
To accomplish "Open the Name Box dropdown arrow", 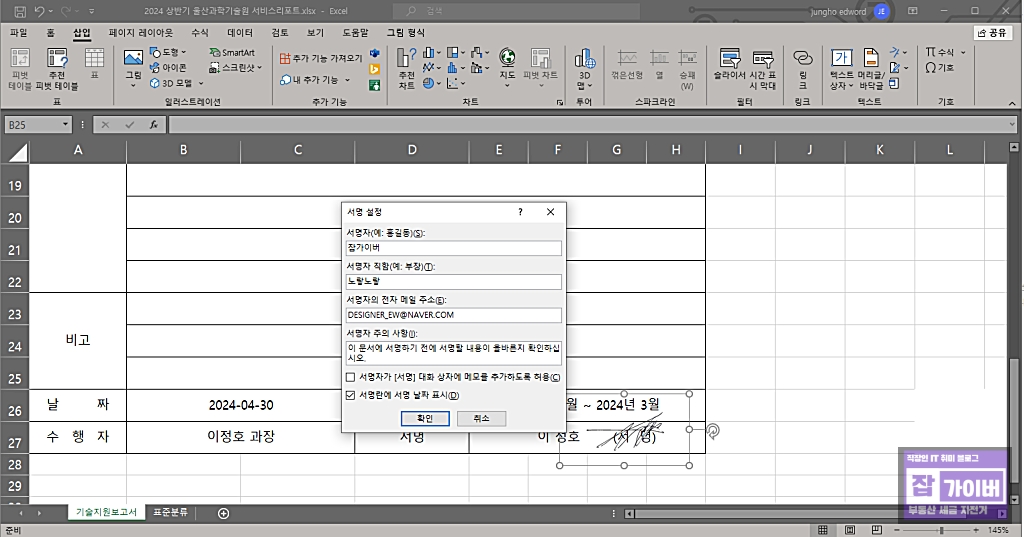I will point(65,124).
